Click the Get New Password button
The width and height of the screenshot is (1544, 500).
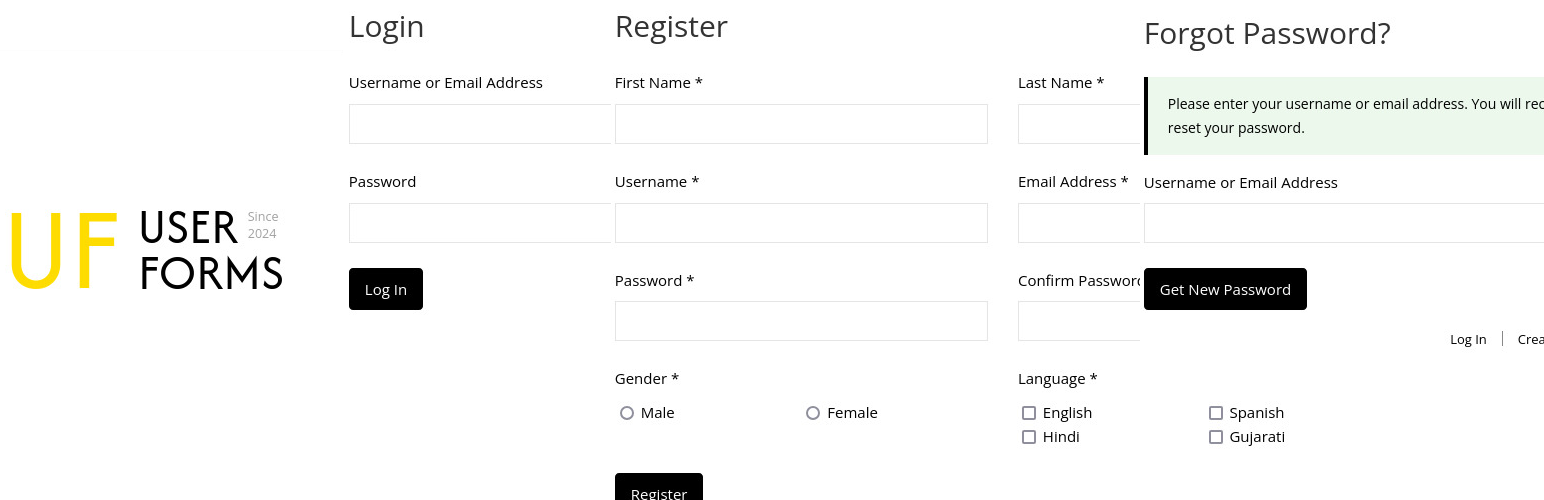point(1225,289)
